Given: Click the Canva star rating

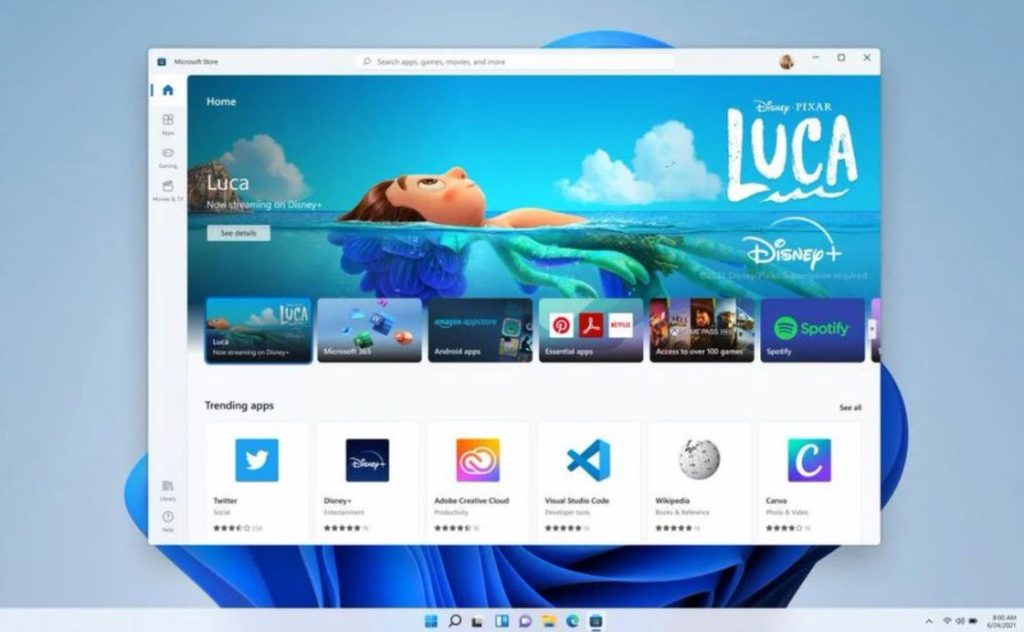Looking at the screenshot, I should tap(784, 528).
